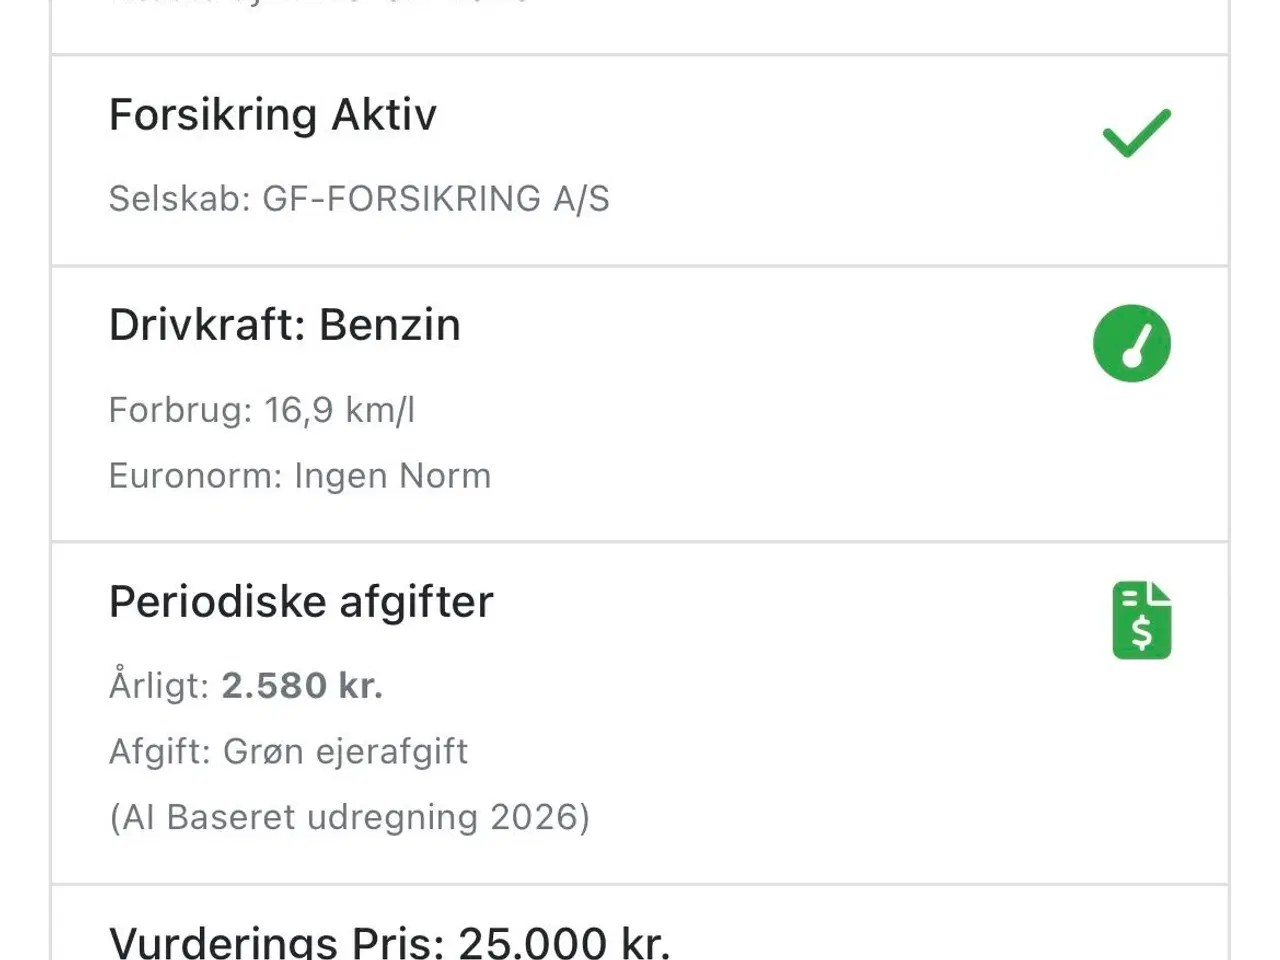Select the Drivkraft: Benzin heading
The width and height of the screenshot is (1280, 960).
(284, 325)
